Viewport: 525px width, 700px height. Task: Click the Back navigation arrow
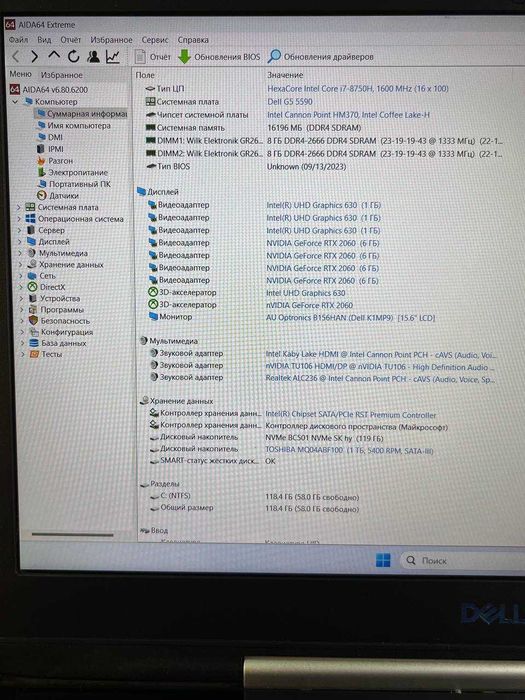(16, 56)
